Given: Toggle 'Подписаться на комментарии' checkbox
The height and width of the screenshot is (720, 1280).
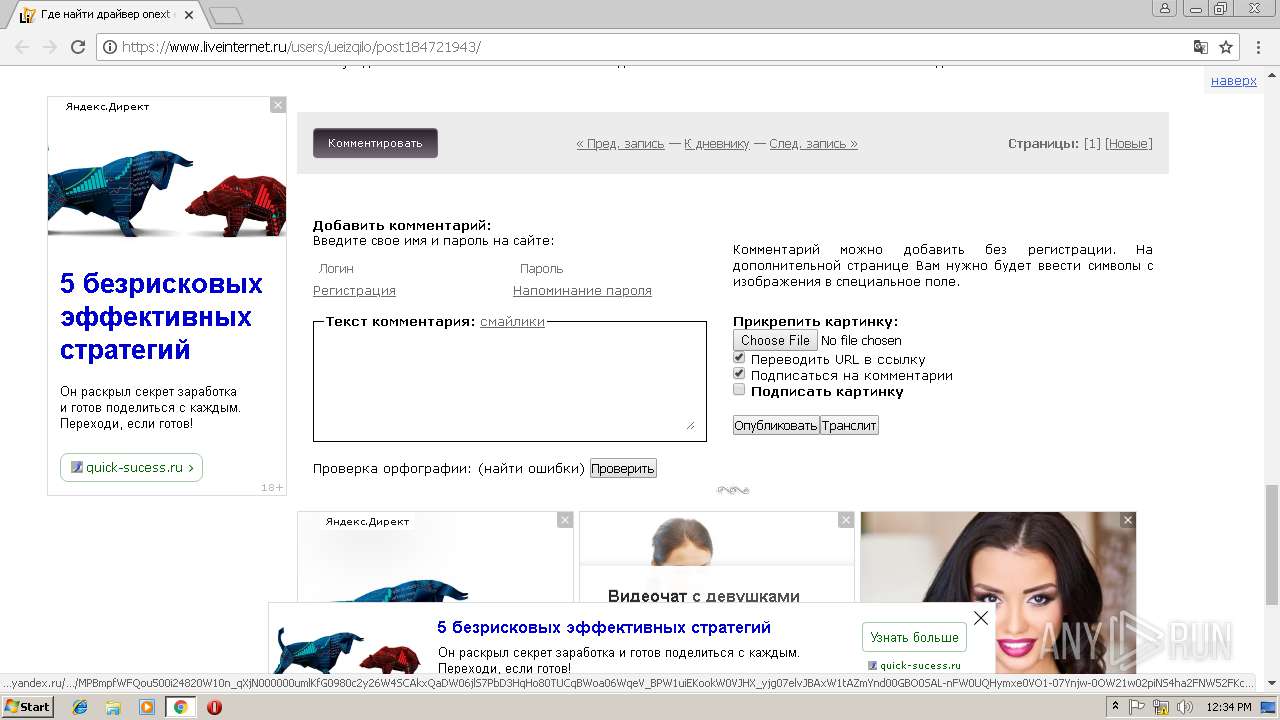Looking at the screenshot, I should pos(739,373).
